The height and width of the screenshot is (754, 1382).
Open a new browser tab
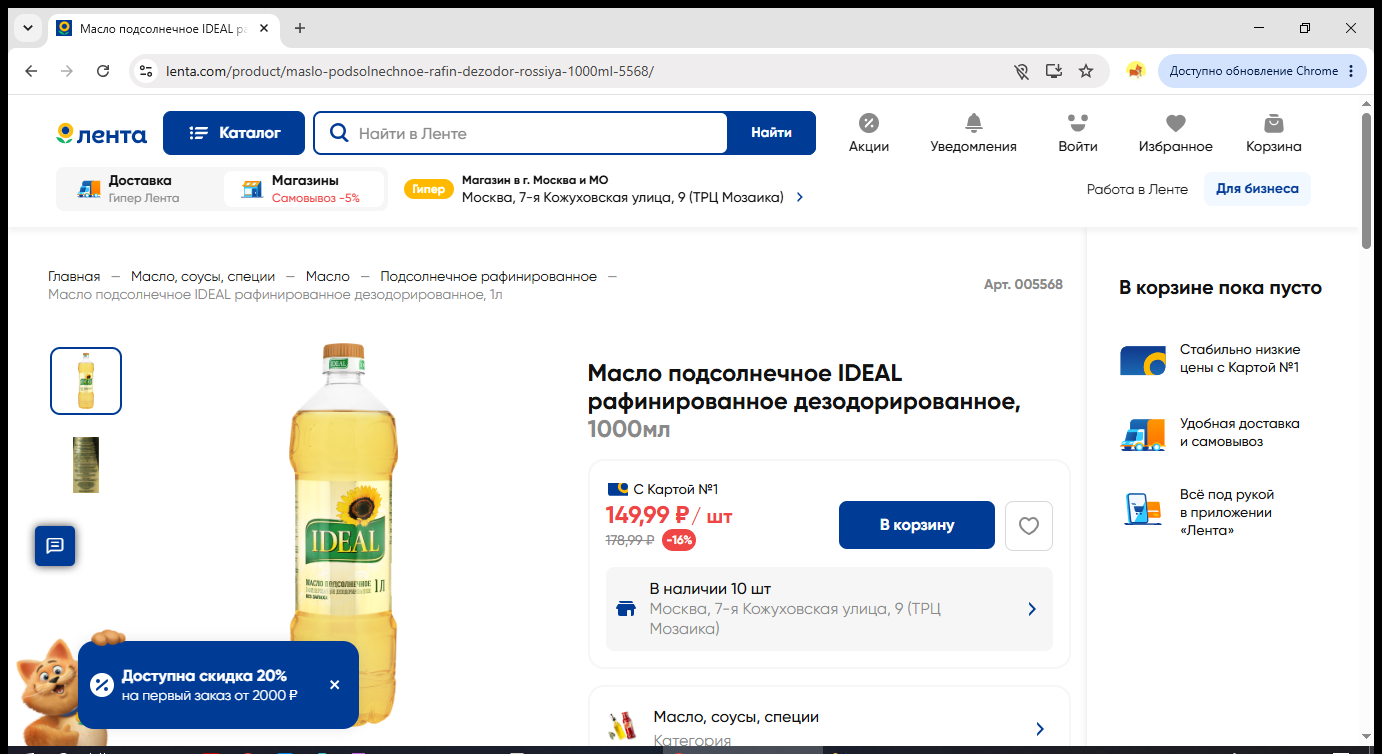tap(300, 28)
